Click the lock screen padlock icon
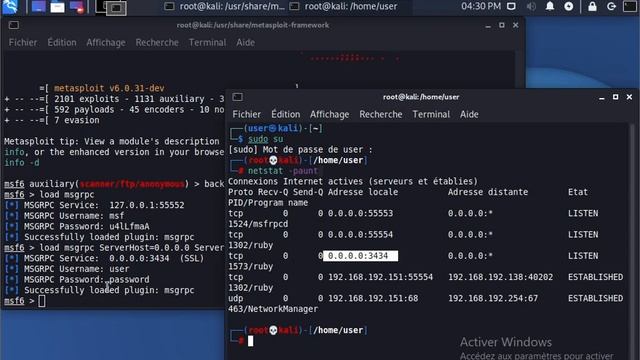This screenshot has height=360, width=640. pyautogui.click(x=592, y=6)
